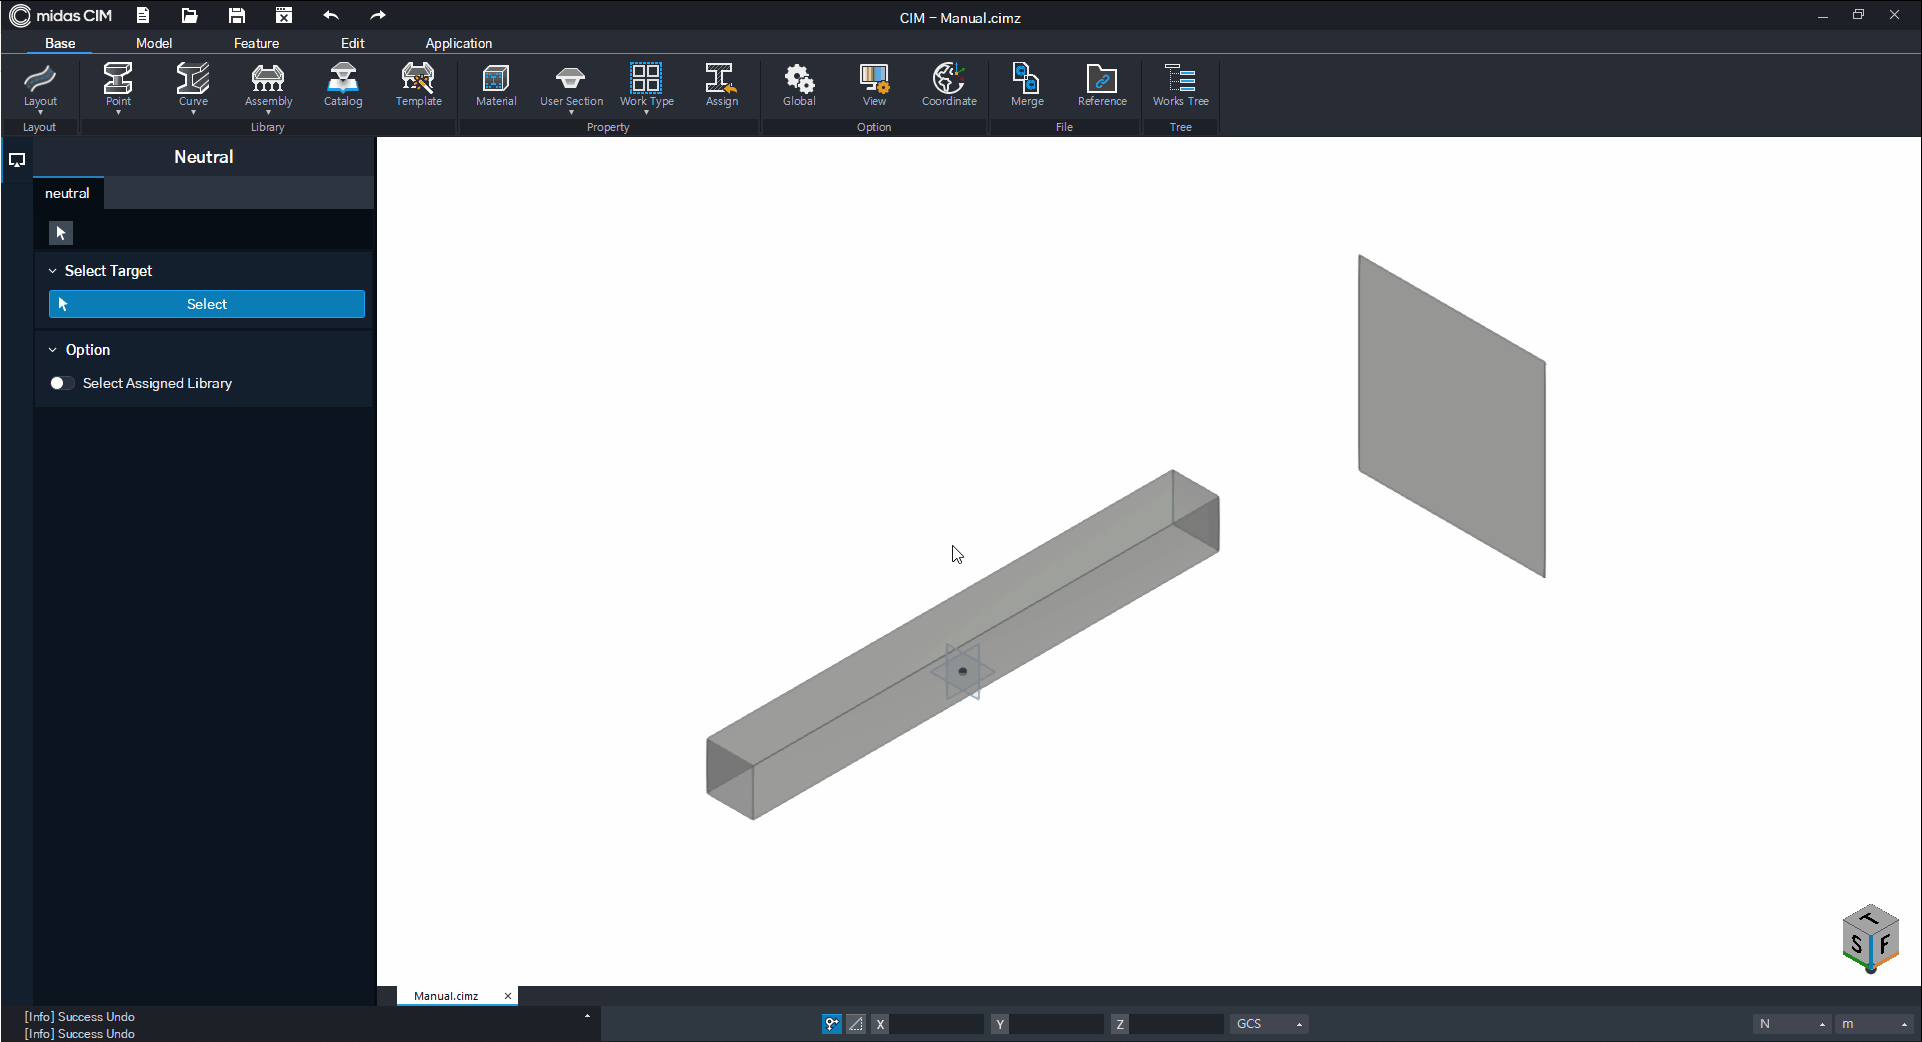Undo the last action

(x=331, y=15)
